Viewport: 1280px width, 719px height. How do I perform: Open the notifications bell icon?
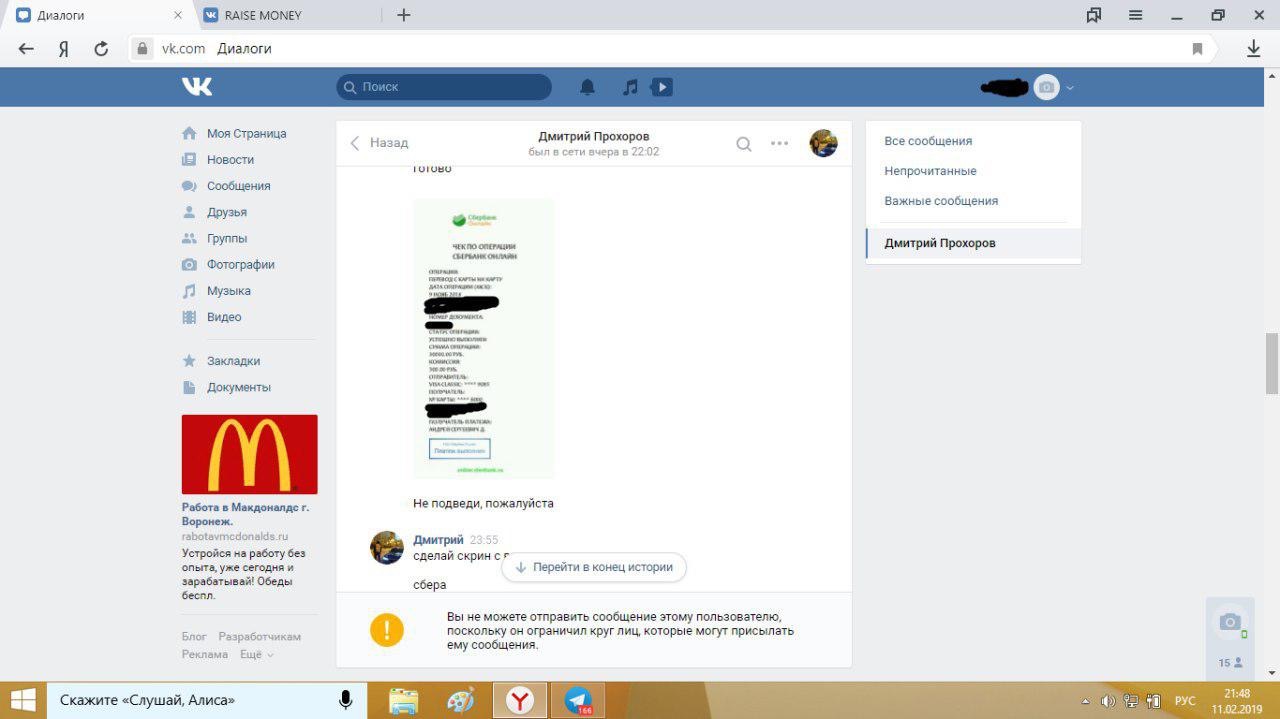(x=588, y=87)
